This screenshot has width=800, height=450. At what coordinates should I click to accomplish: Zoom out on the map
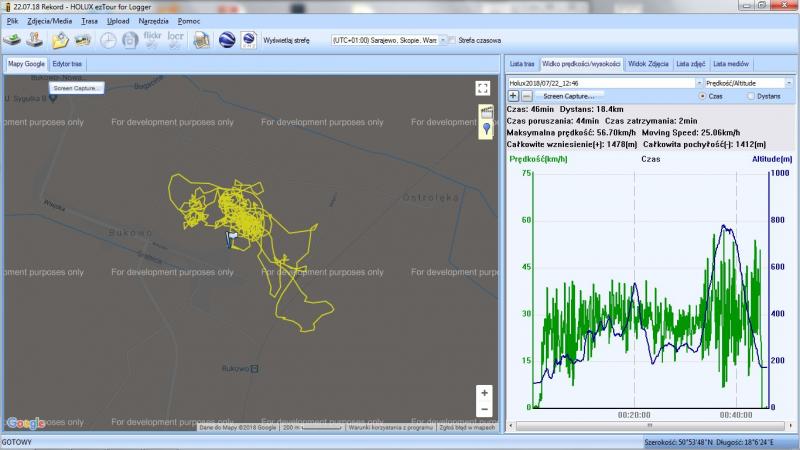(484, 409)
